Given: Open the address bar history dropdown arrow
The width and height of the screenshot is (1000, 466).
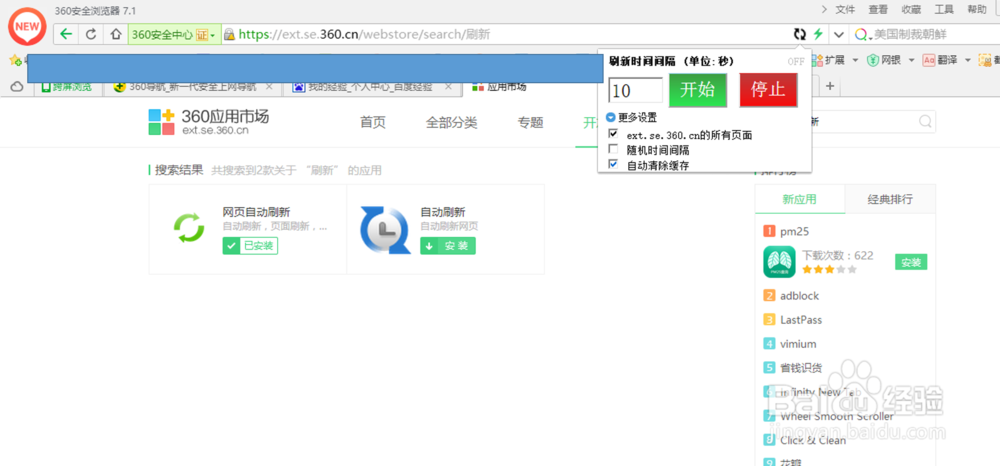Looking at the screenshot, I should point(839,34).
